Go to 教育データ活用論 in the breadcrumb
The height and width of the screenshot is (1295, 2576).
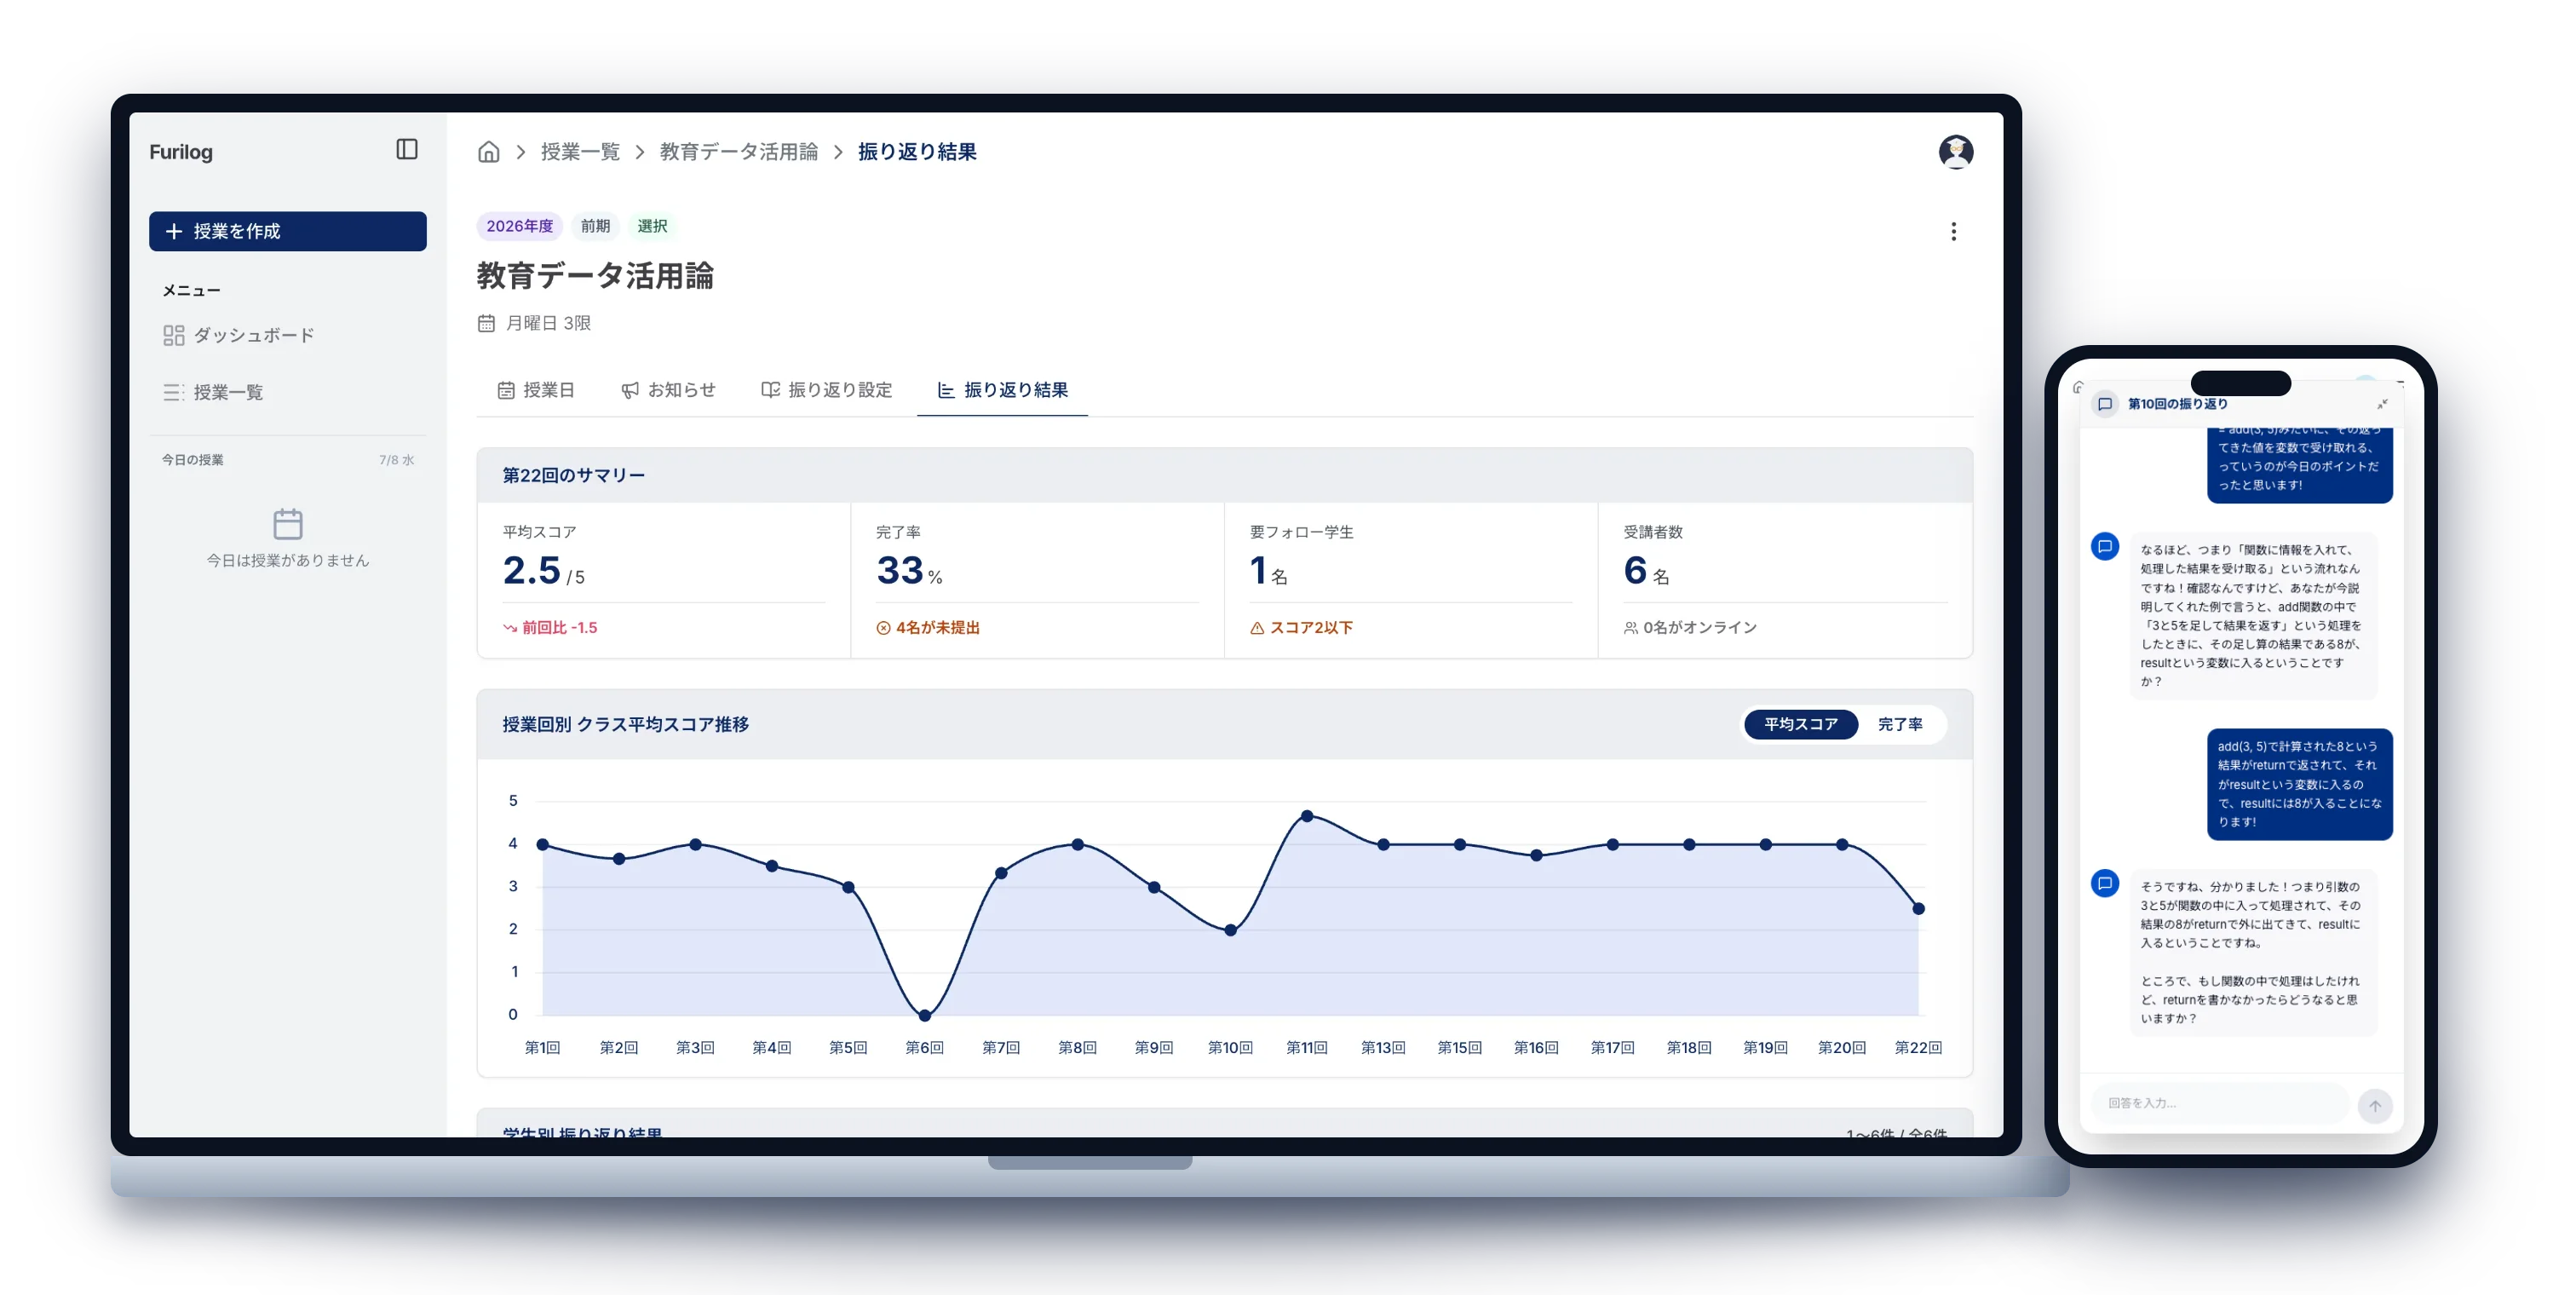point(739,152)
